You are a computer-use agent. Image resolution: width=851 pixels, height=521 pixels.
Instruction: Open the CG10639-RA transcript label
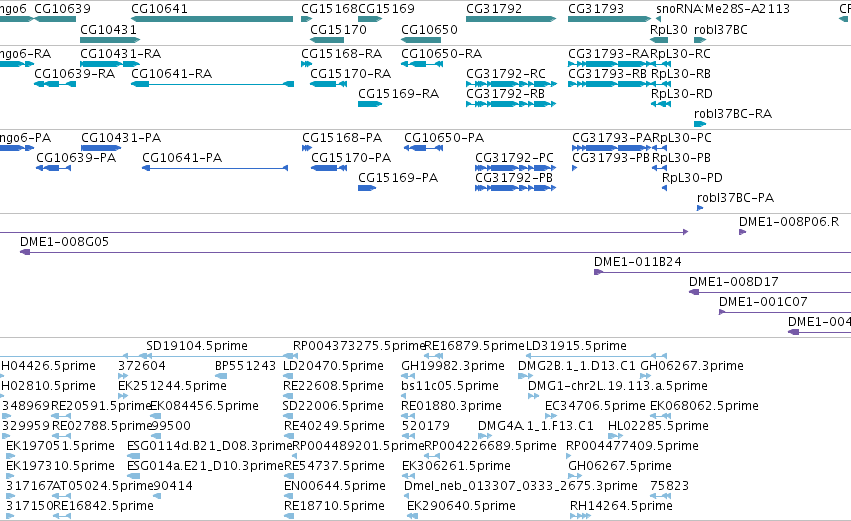point(74,74)
